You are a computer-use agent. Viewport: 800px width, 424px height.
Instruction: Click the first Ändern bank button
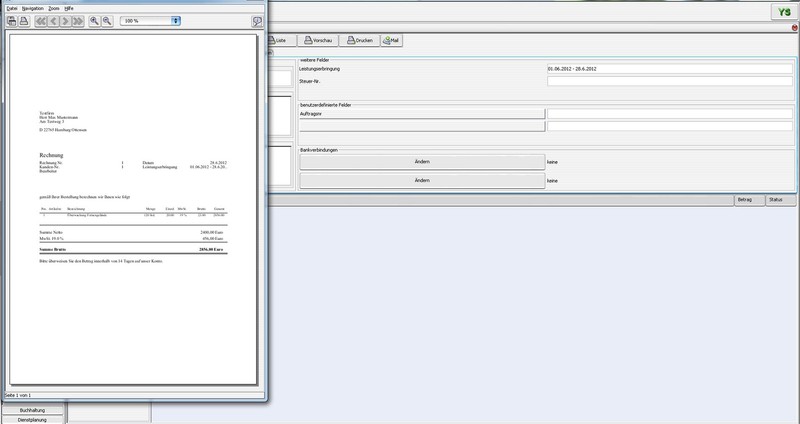pyautogui.click(x=422, y=162)
